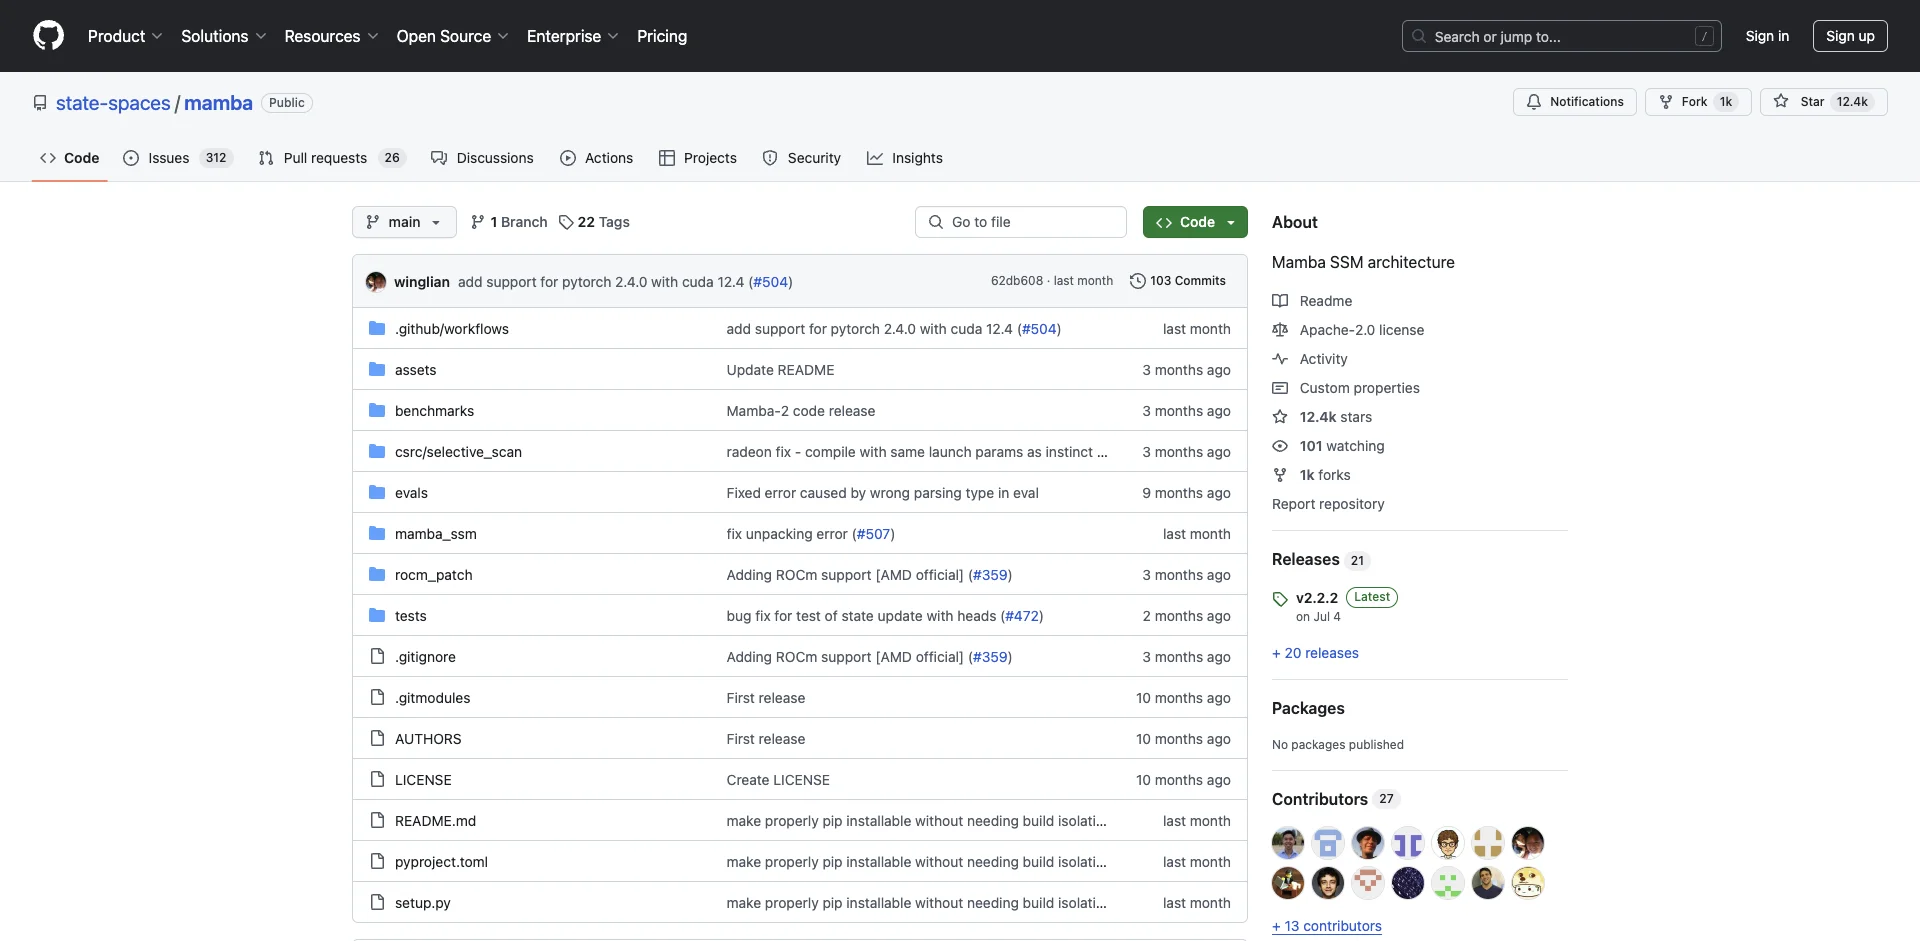Focus the Search or jump to field
1920x941 pixels.
(1562, 36)
